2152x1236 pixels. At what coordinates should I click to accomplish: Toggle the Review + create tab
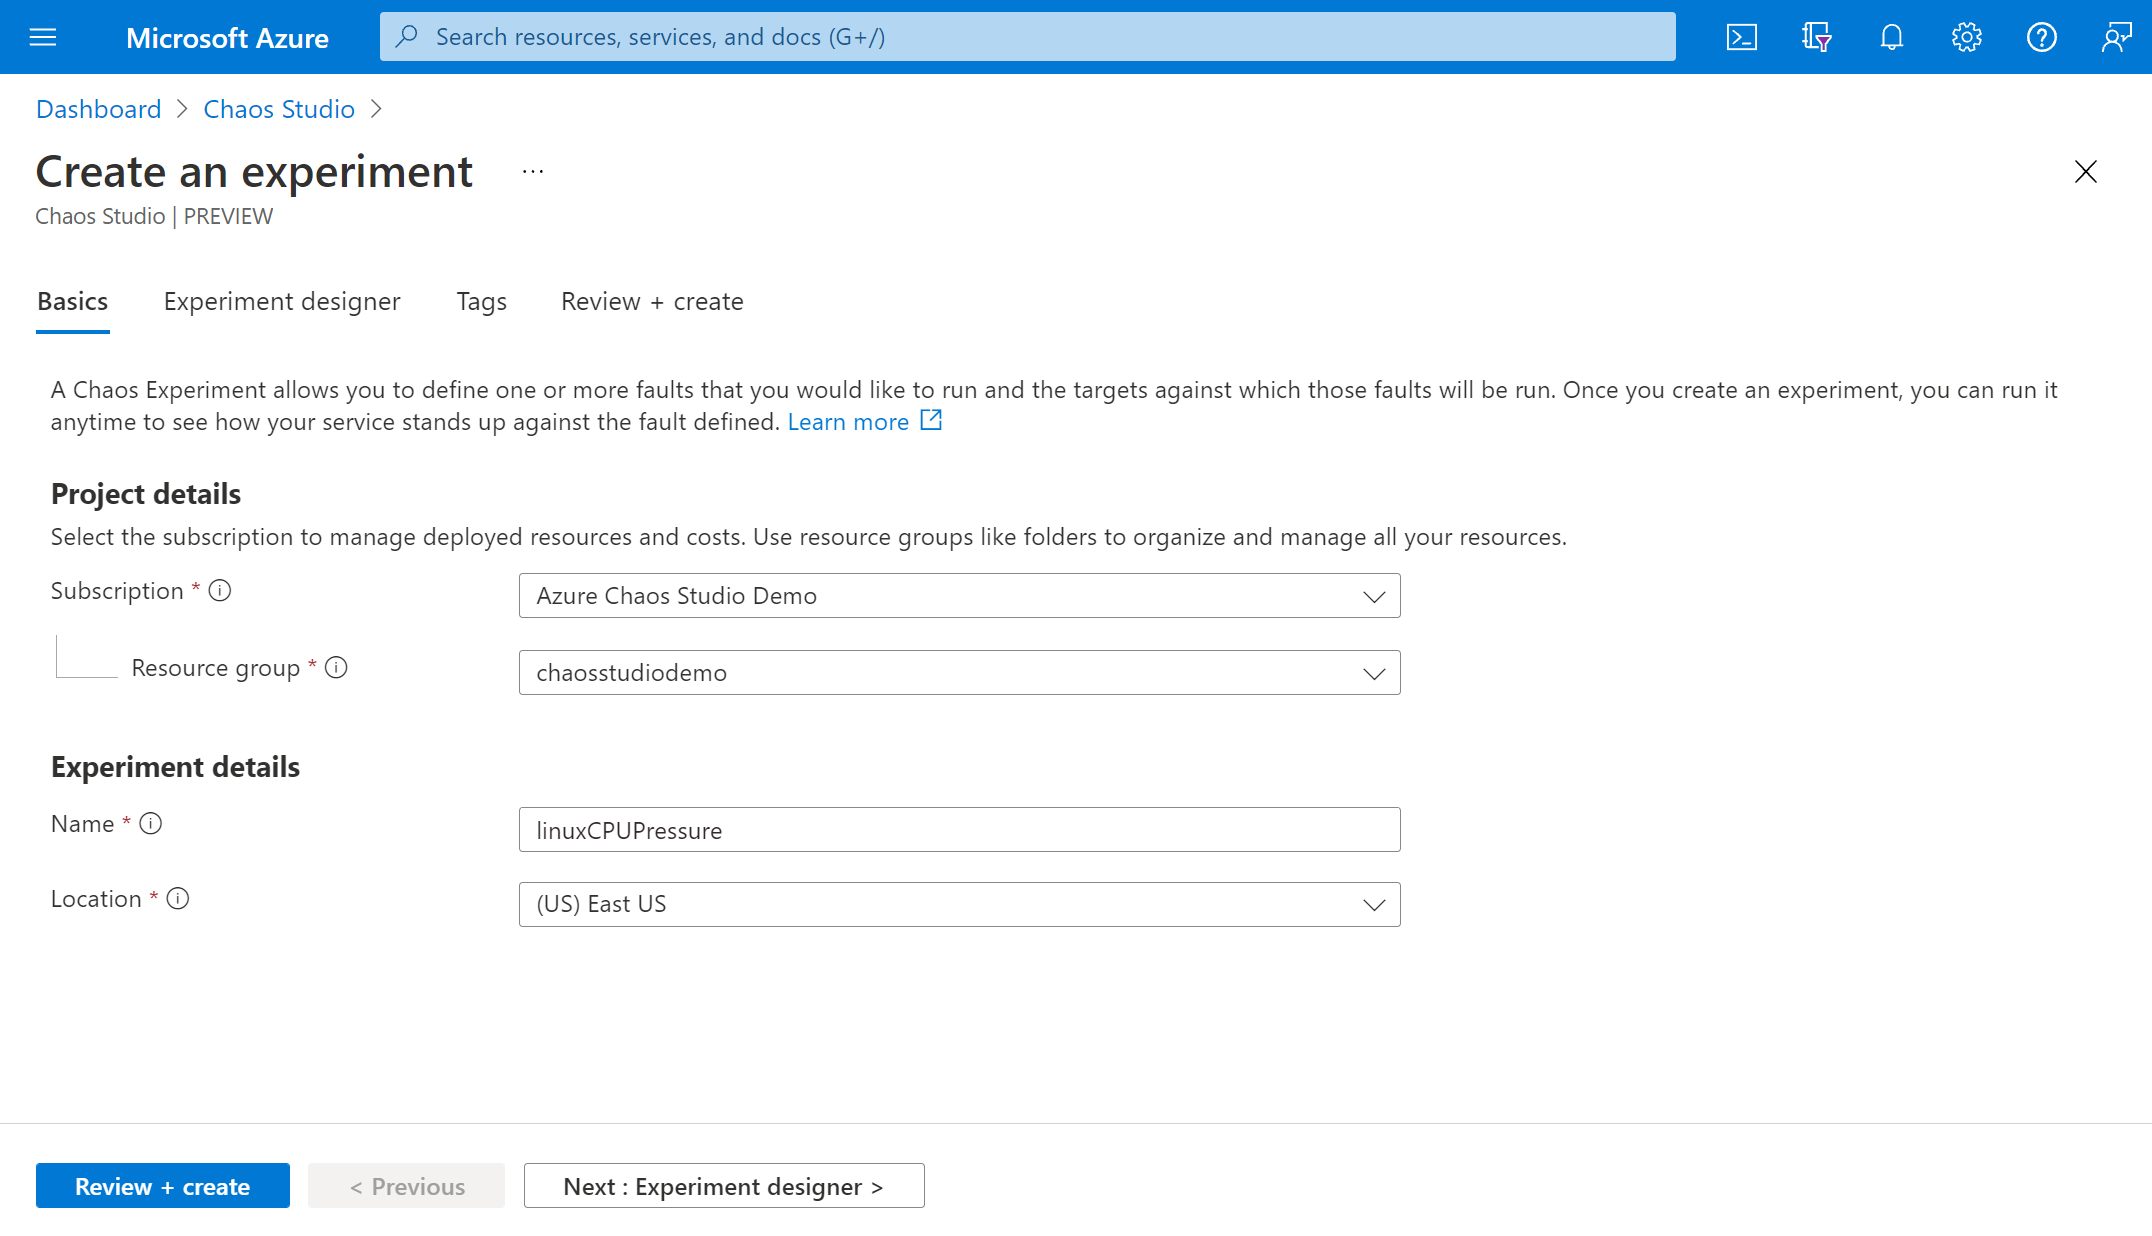650,300
